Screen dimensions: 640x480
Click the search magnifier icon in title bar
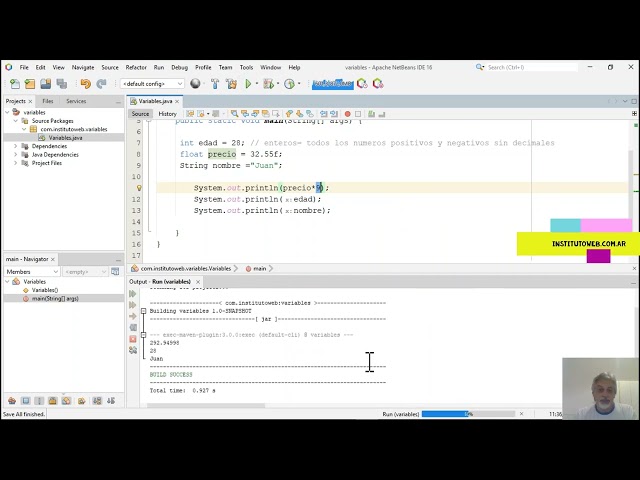tap(480, 67)
